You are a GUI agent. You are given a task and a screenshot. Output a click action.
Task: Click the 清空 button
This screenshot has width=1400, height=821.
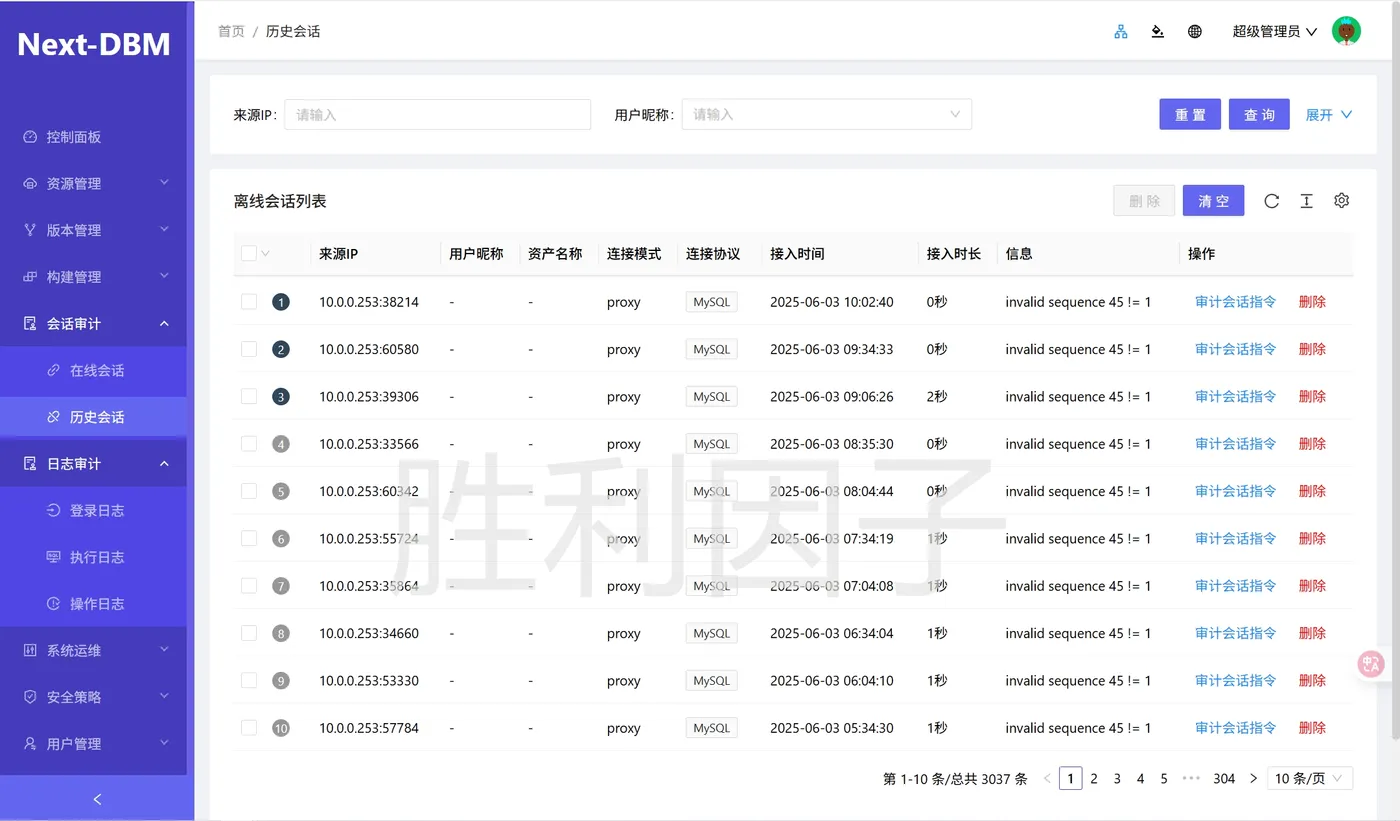pyautogui.click(x=1214, y=201)
